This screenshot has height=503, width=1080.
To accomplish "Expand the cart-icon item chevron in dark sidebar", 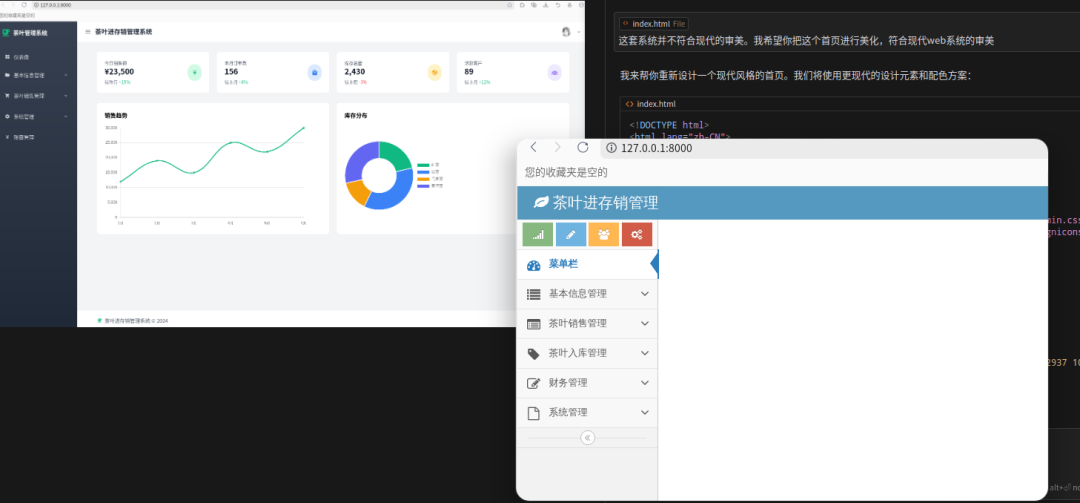I will 66,96.
